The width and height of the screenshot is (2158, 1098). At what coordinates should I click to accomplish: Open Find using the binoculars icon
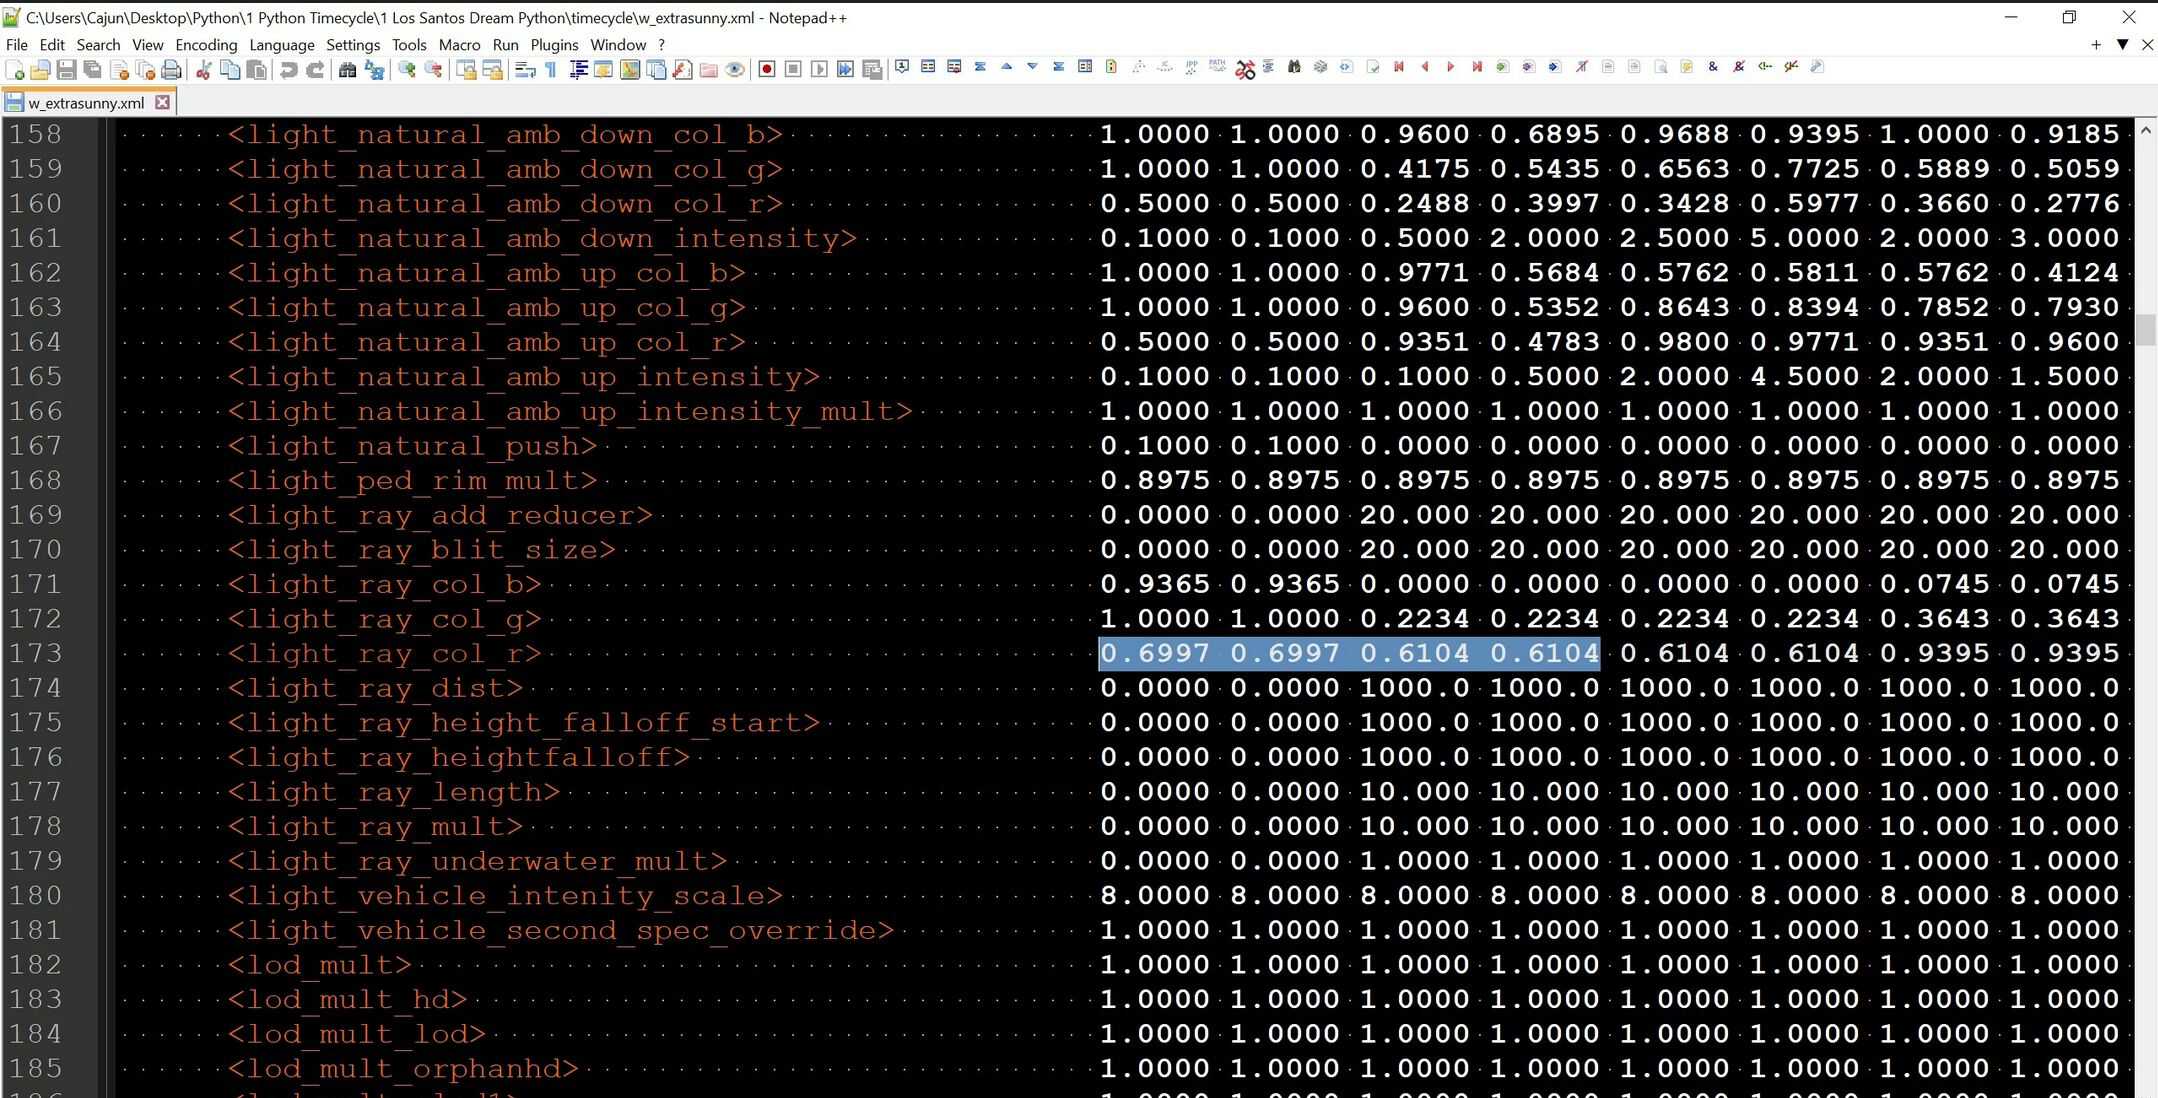(x=347, y=69)
